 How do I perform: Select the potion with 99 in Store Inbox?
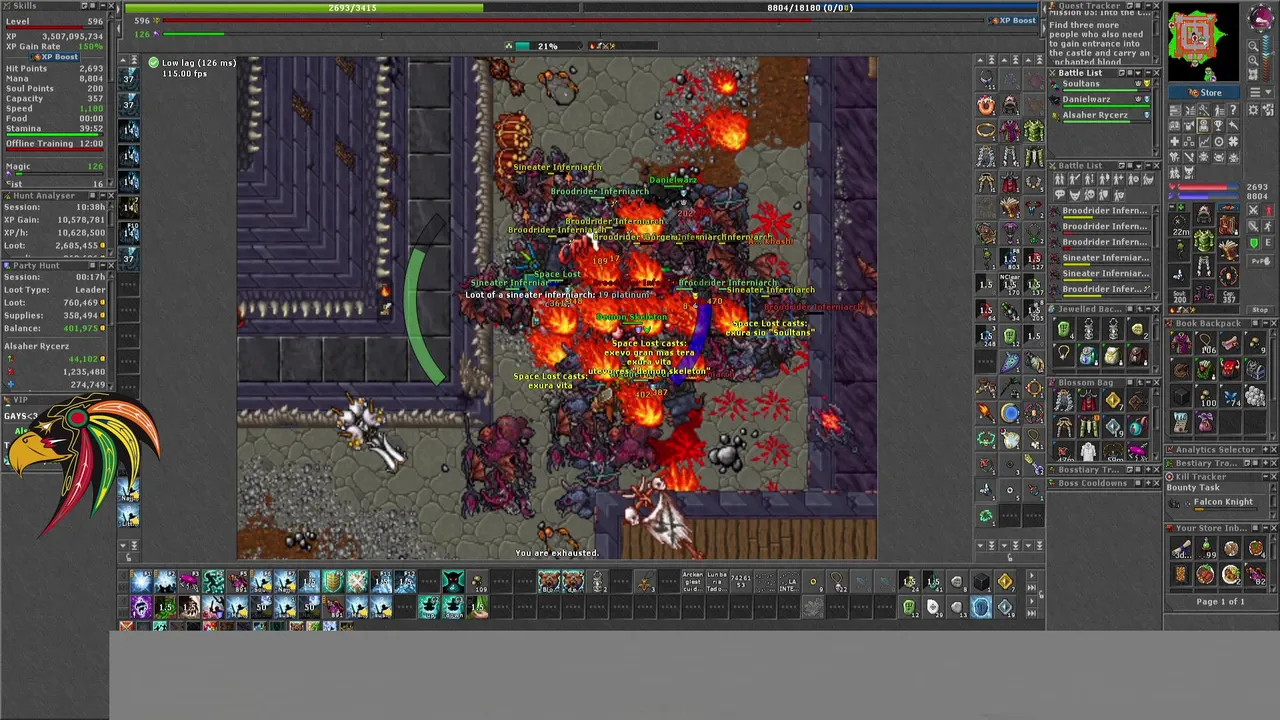tap(1205, 549)
